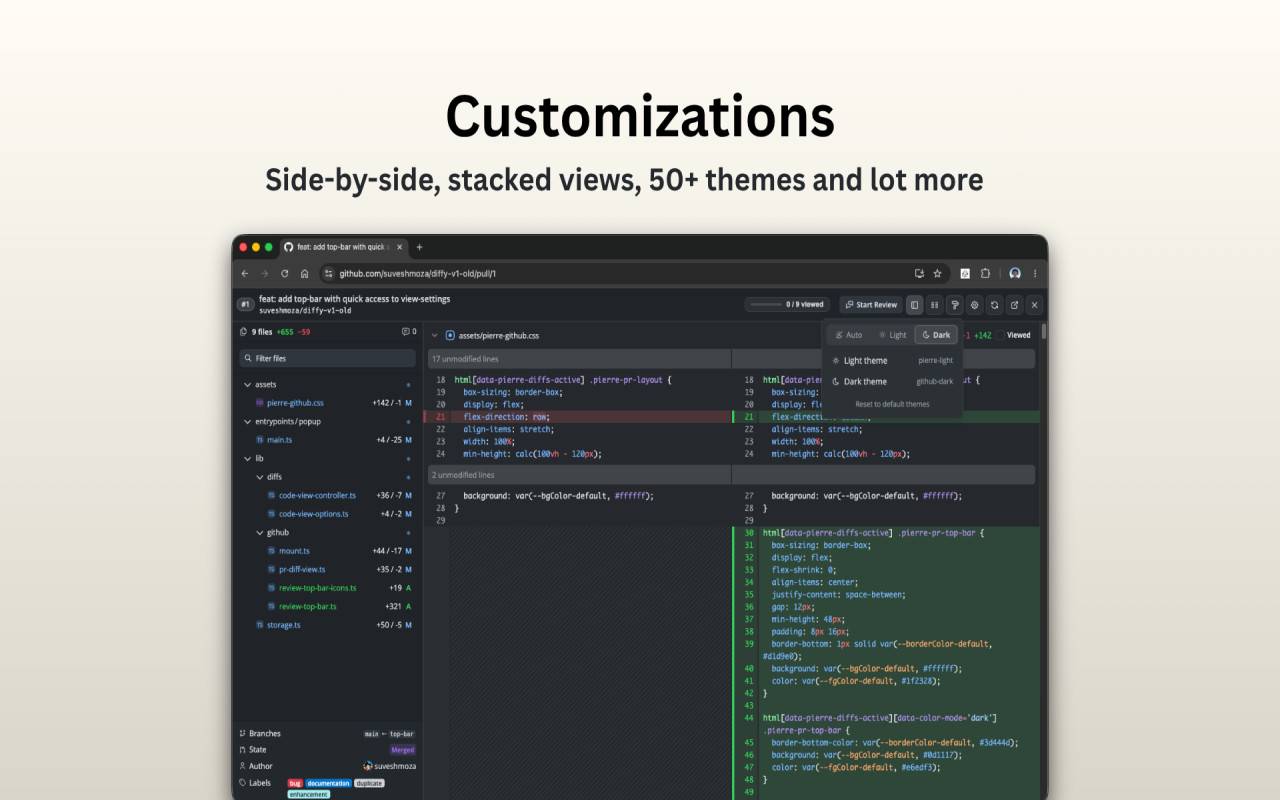Image resolution: width=1280 pixels, height=800 pixels.
Task: Select the Auto color mode option
Action: 849,335
